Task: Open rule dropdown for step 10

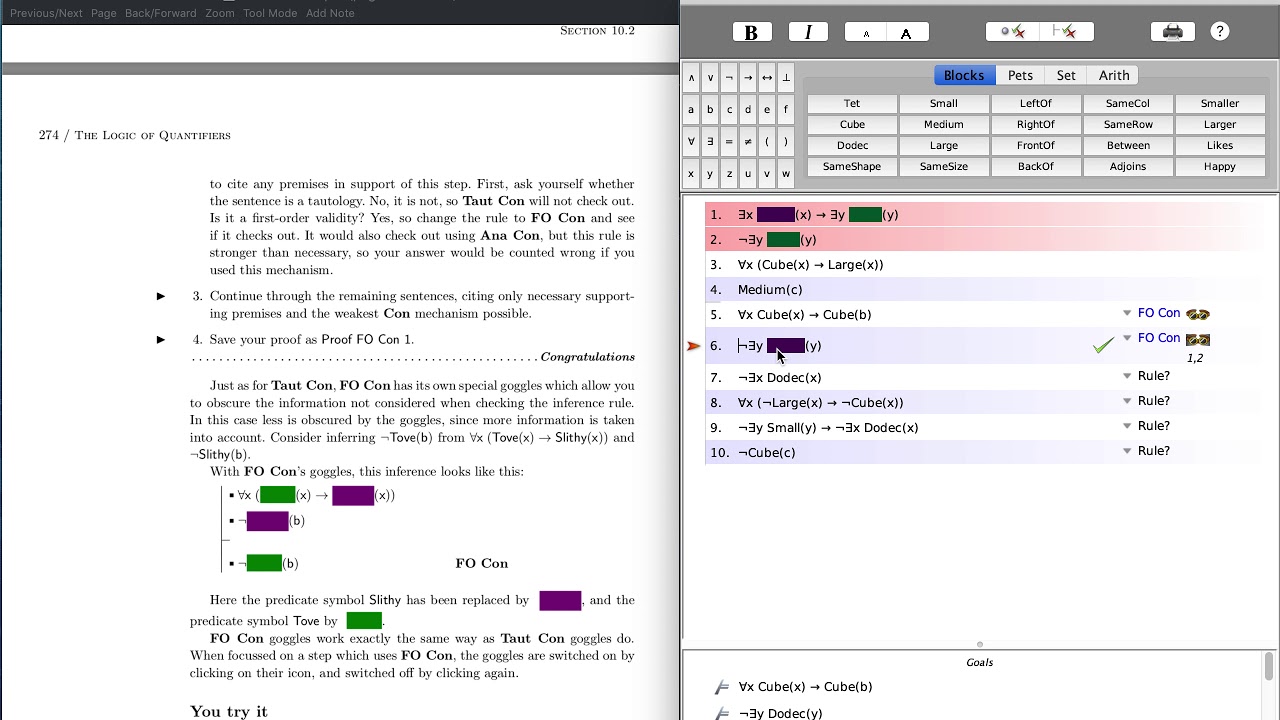Action: (1127, 452)
